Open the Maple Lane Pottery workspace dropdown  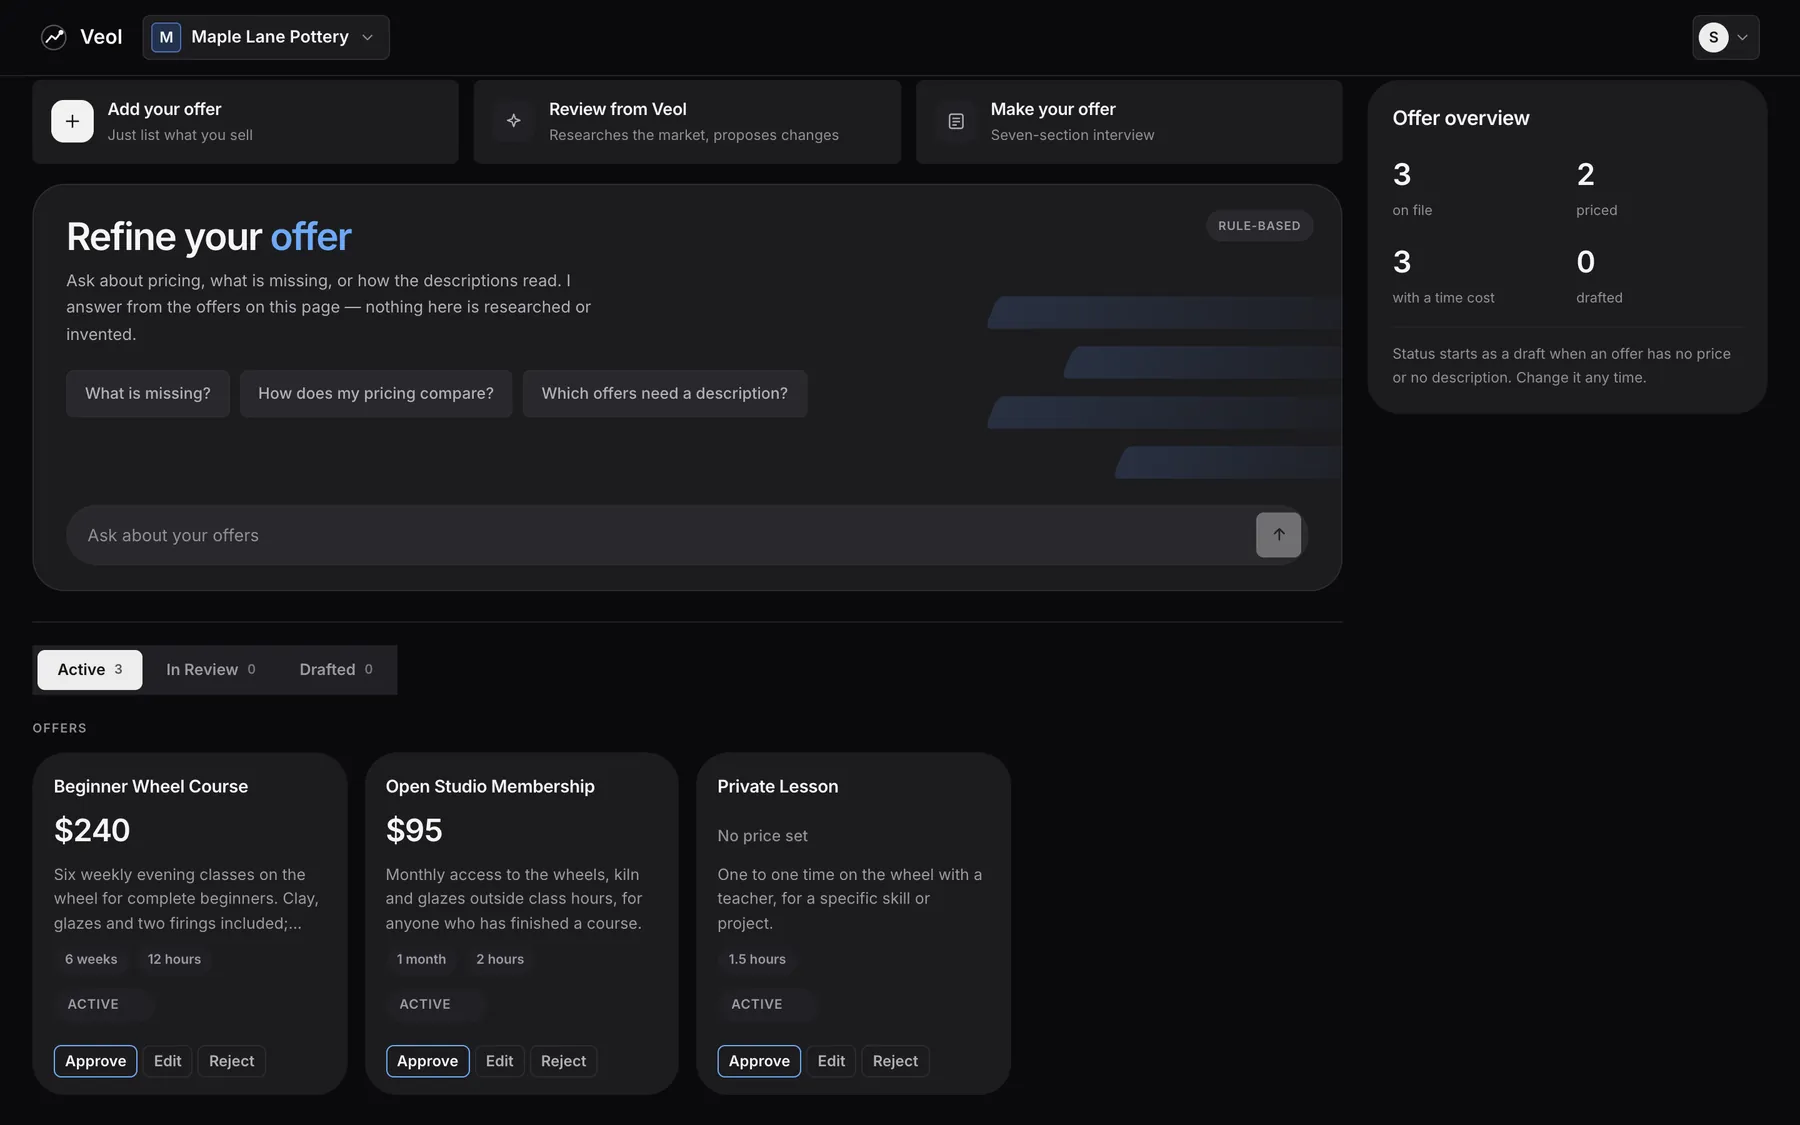[x=266, y=37]
